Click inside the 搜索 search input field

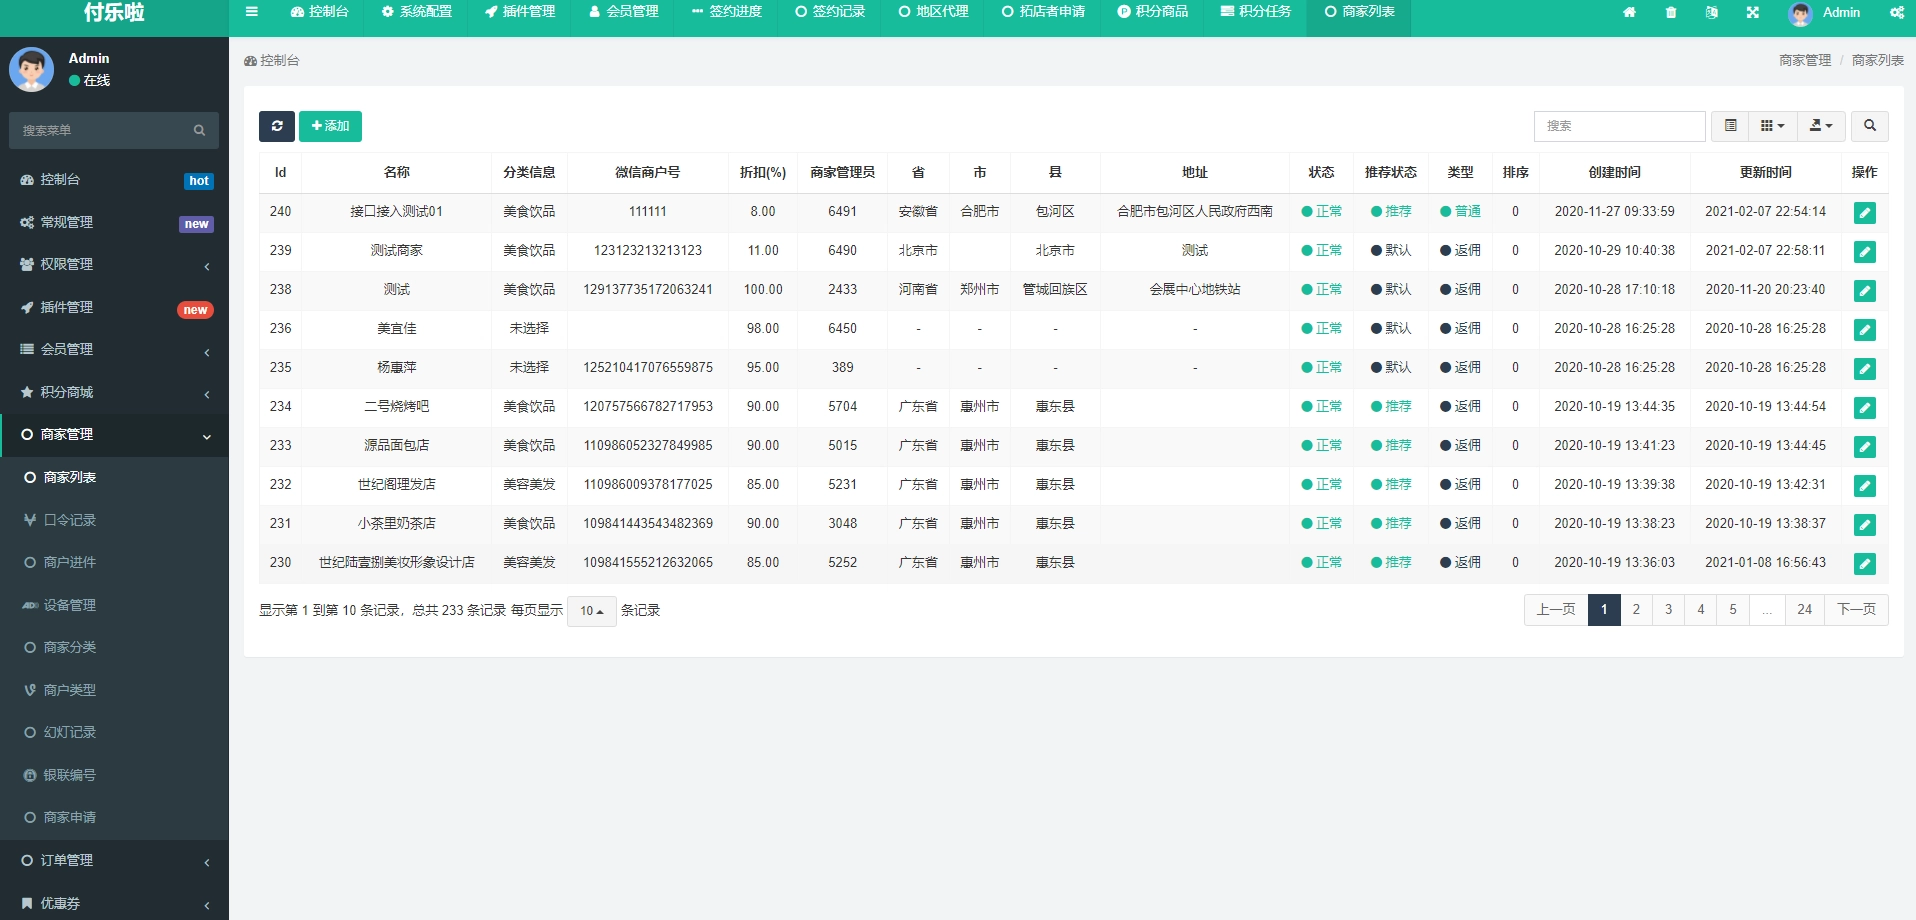click(1620, 126)
